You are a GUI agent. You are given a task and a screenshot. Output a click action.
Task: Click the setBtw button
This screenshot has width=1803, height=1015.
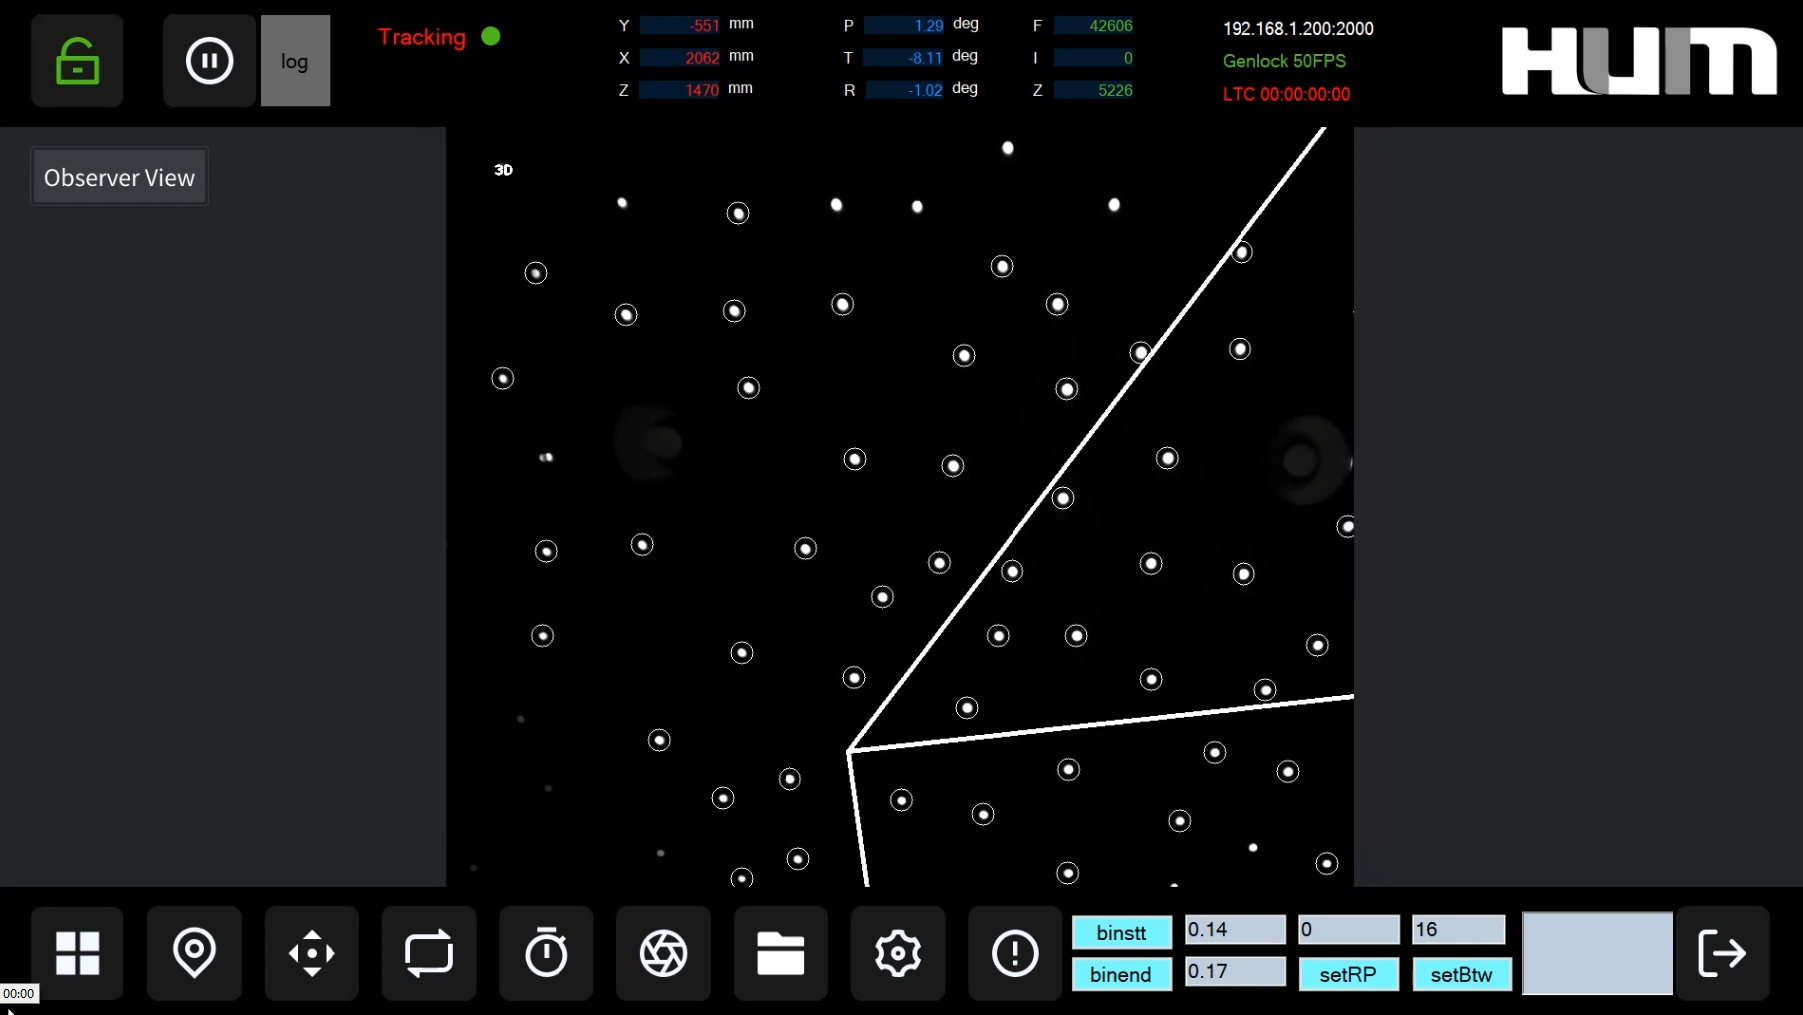pyautogui.click(x=1461, y=974)
